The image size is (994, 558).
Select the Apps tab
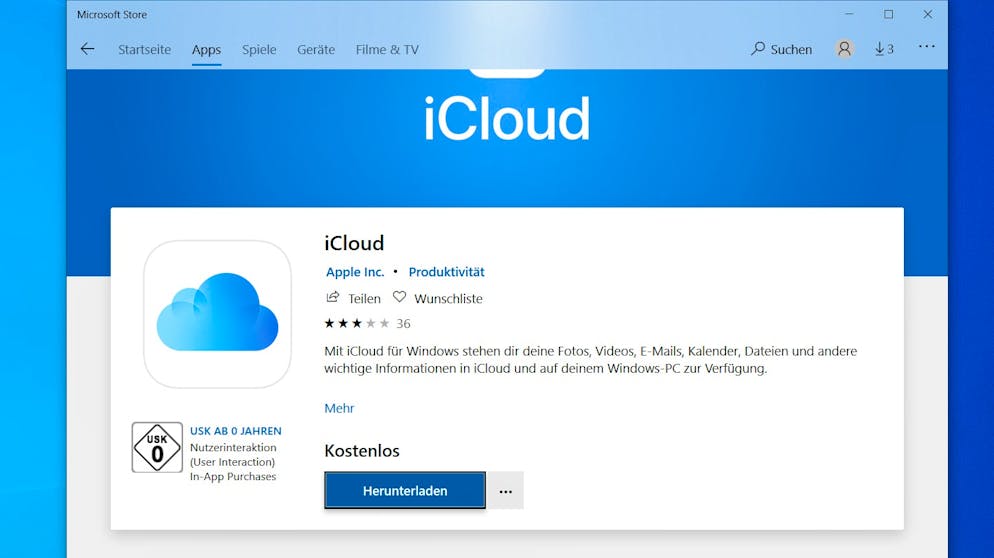click(207, 49)
